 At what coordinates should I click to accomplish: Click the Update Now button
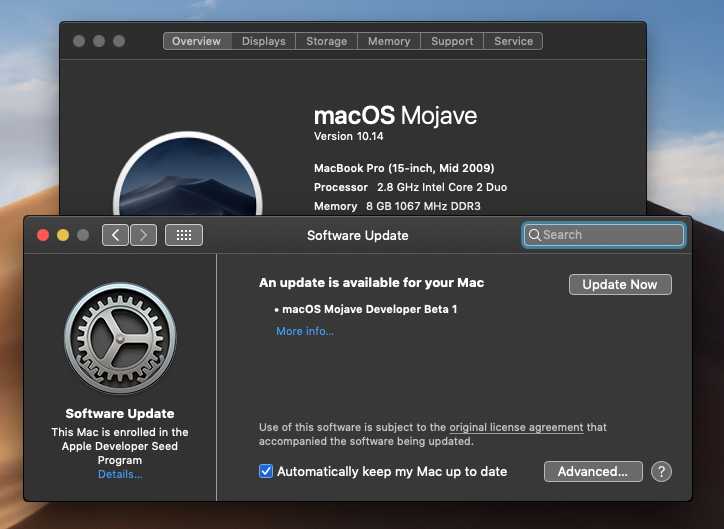pos(620,284)
